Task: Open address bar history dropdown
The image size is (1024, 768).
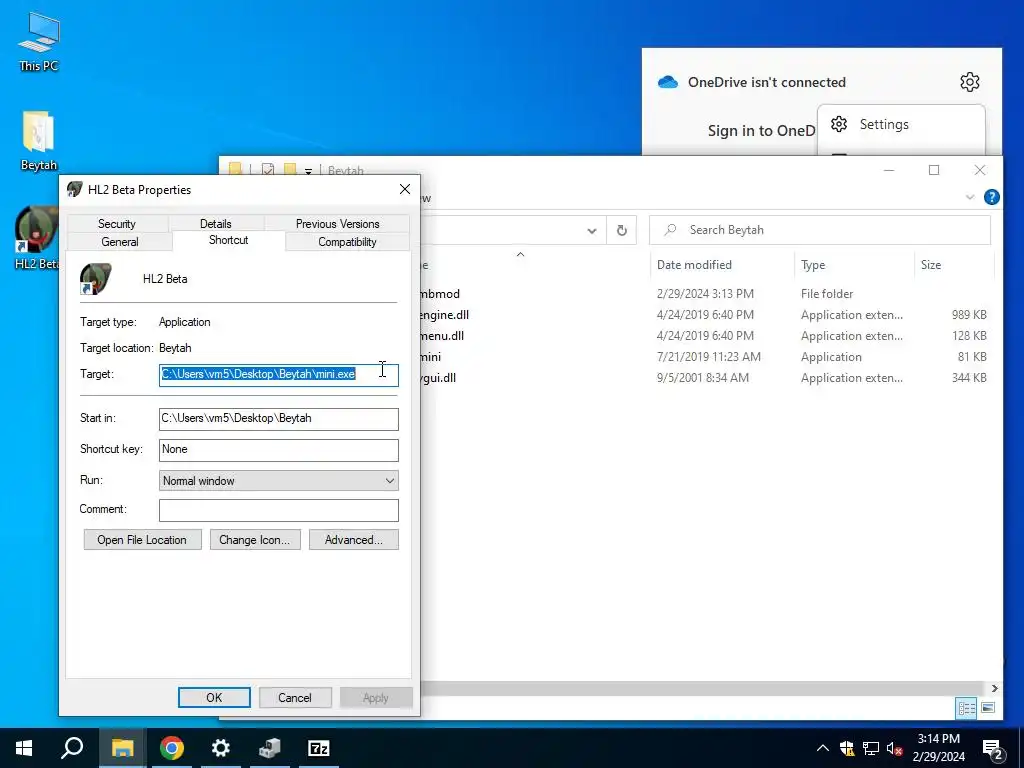Action: tap(592, 231)
